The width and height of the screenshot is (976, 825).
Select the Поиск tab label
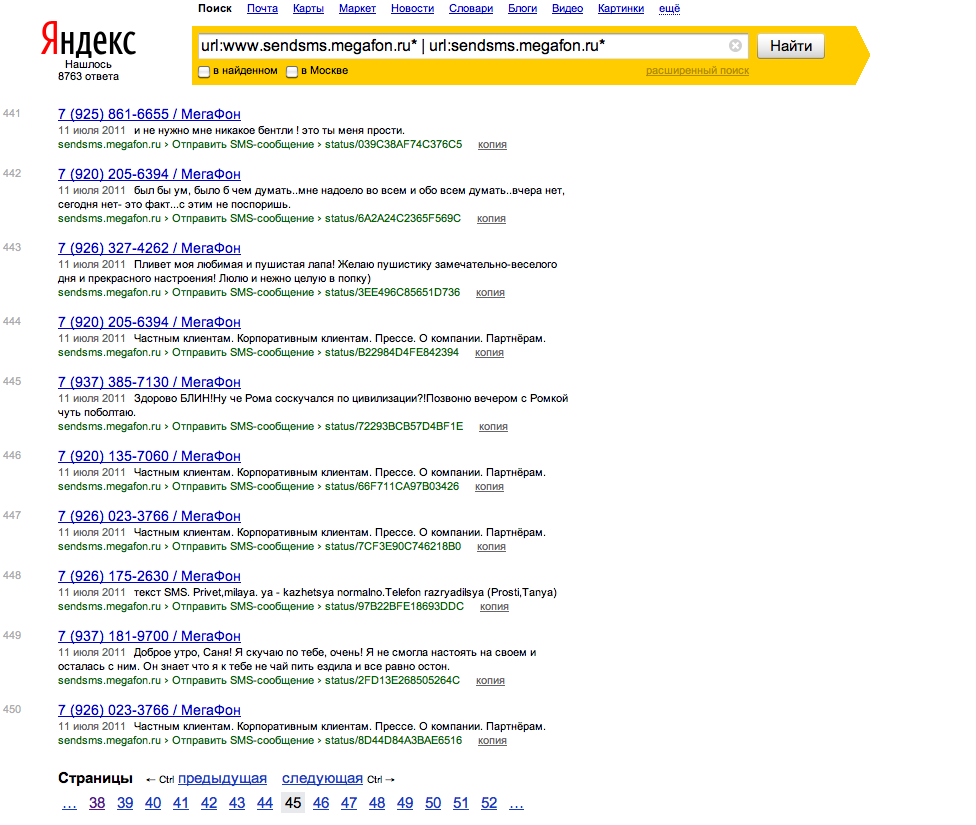215,9
